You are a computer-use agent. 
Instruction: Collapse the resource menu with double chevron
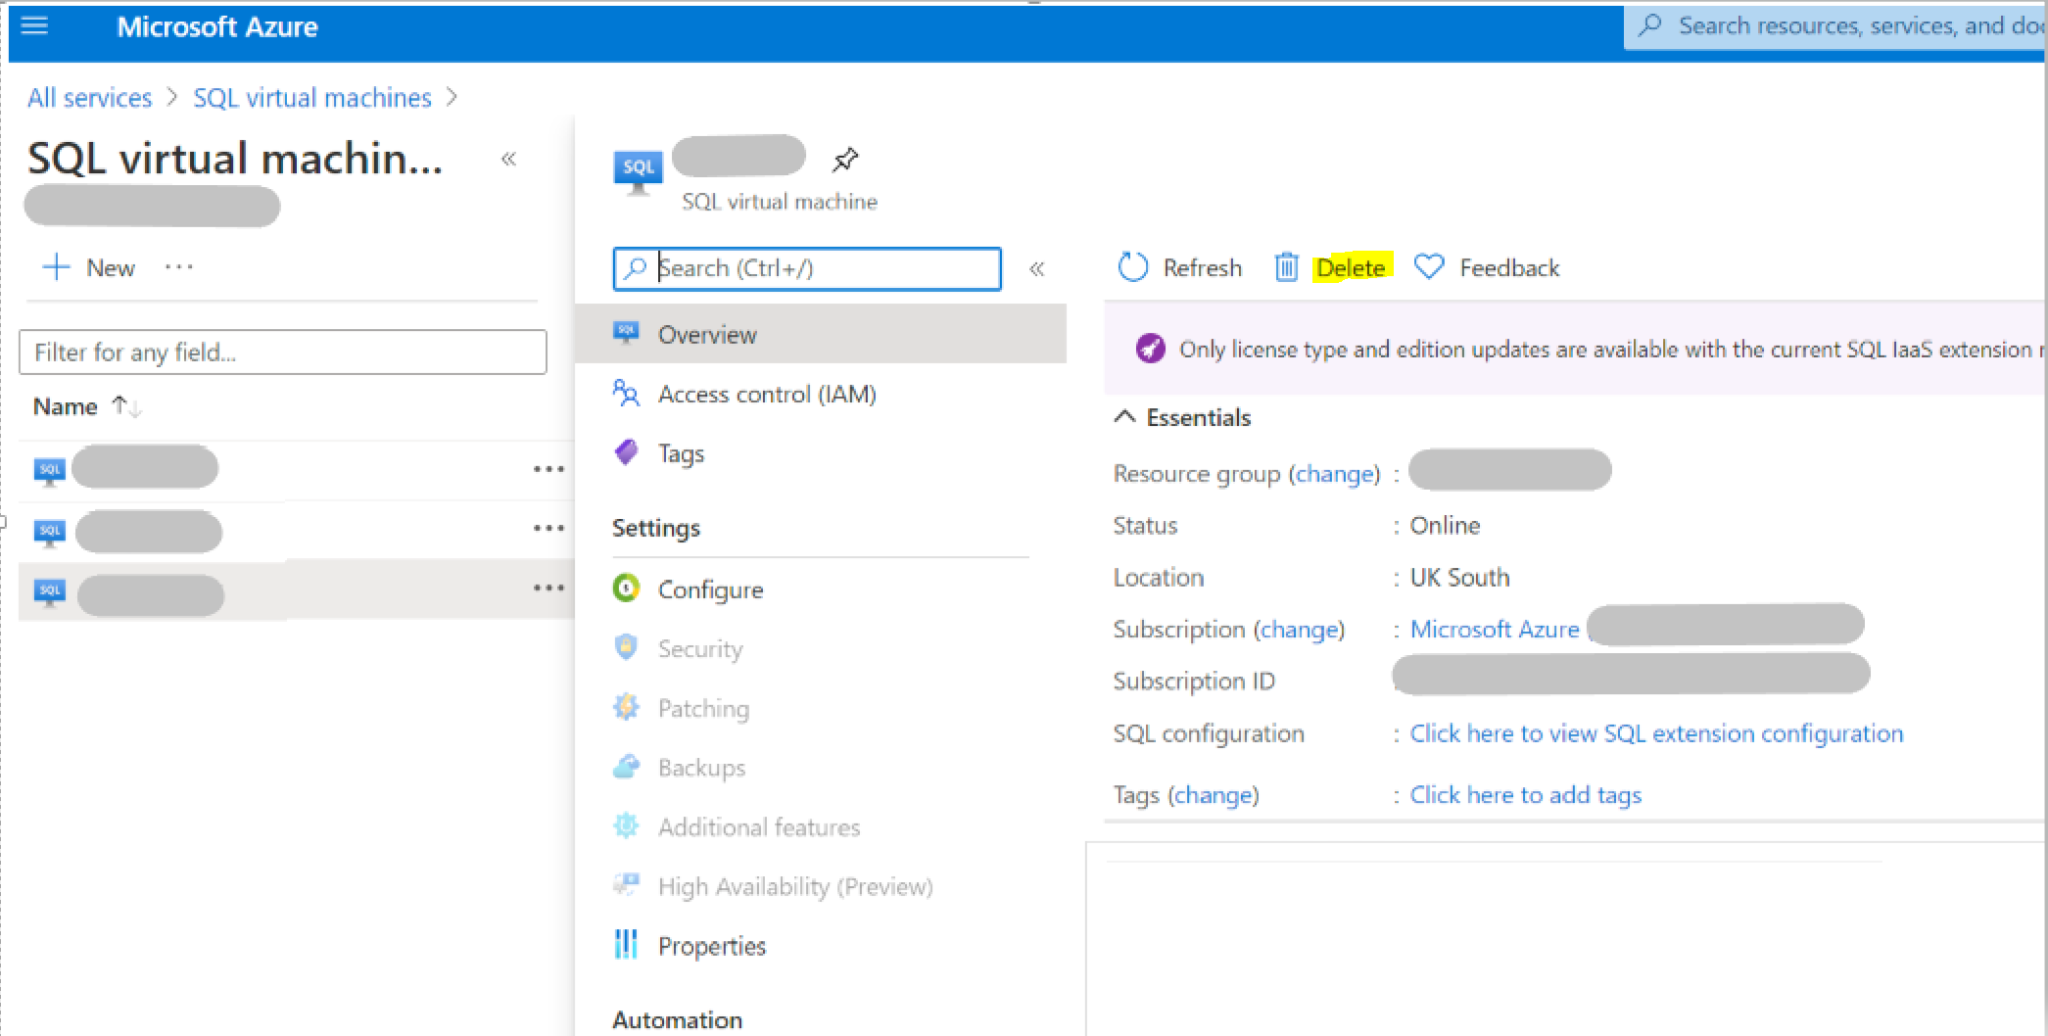coord(1037,268)
